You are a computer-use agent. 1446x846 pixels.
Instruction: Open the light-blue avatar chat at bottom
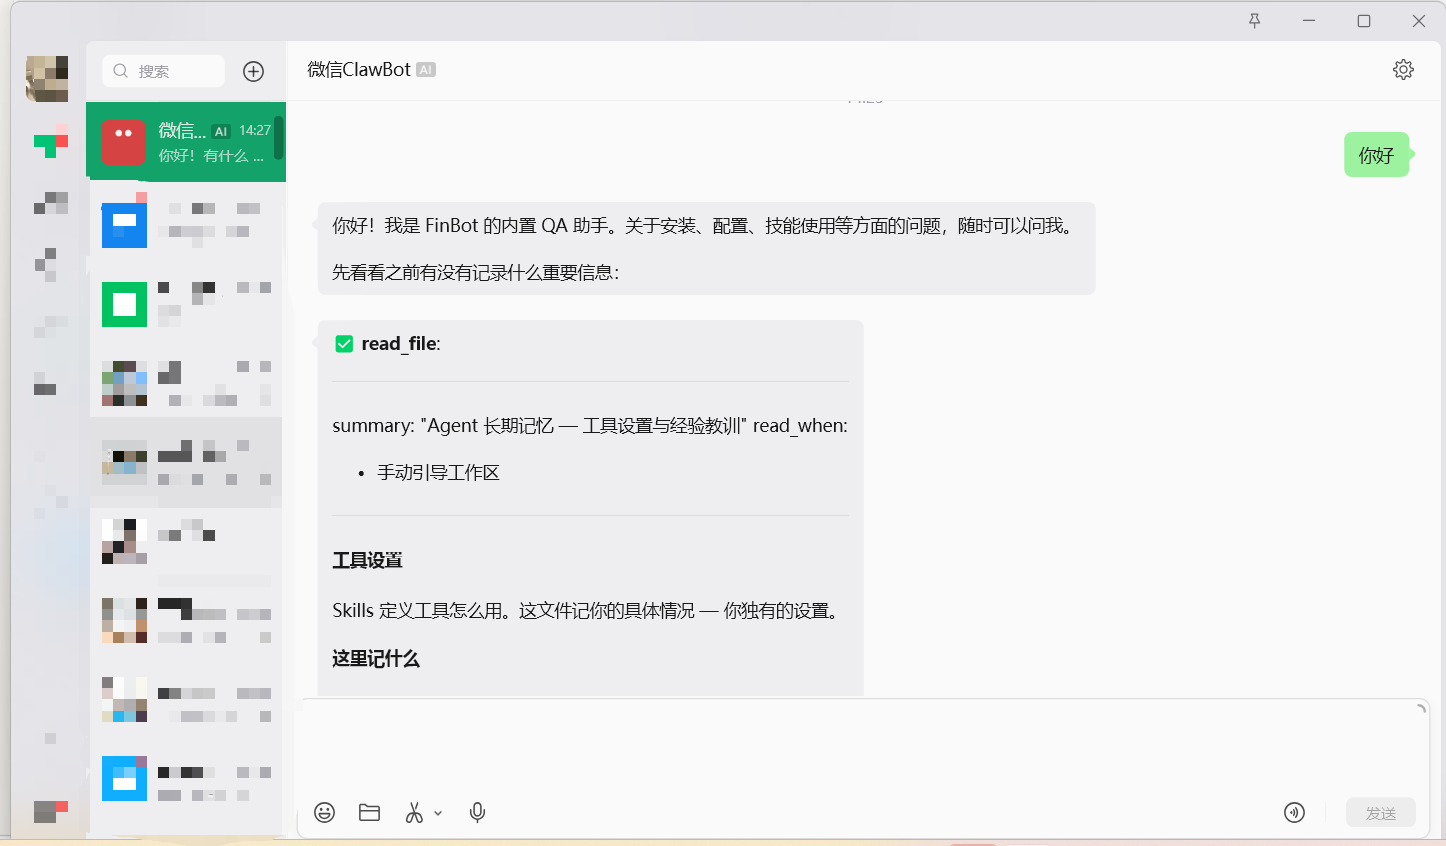point(186,779)
